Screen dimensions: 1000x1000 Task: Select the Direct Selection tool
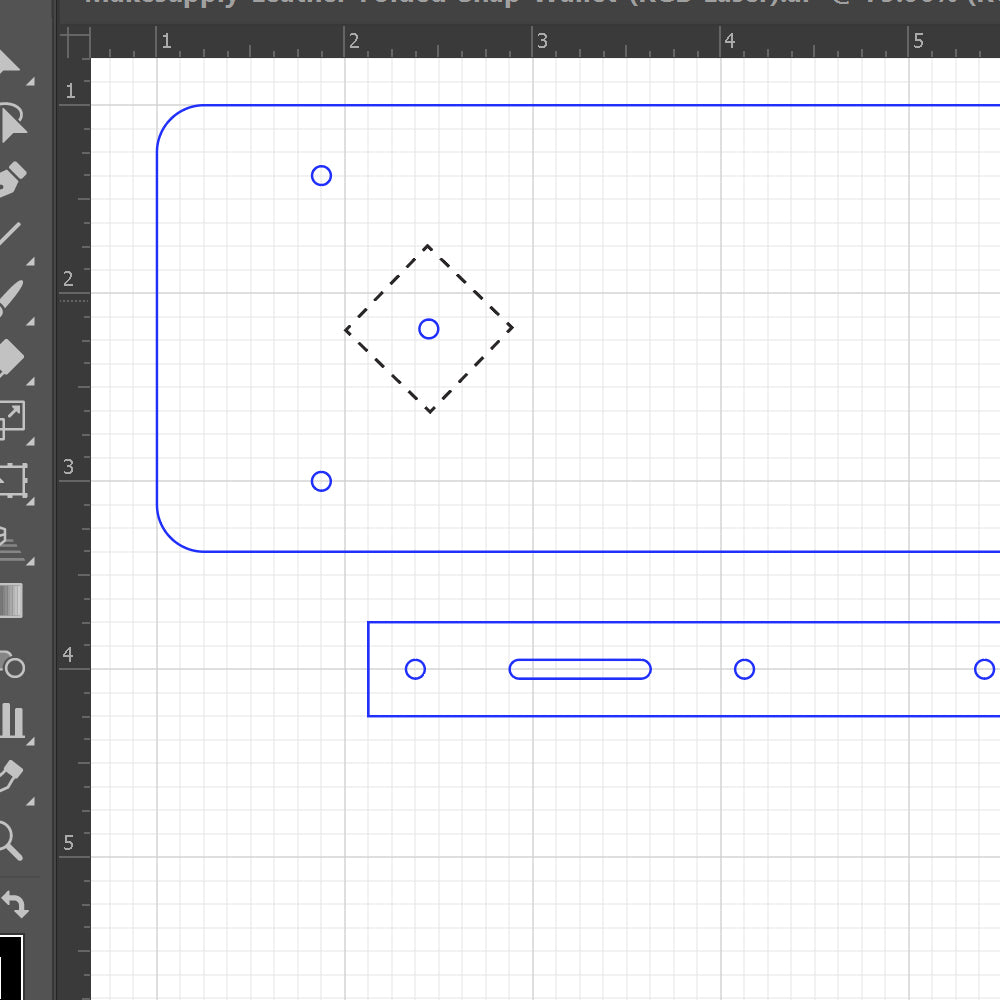[12, 62]
